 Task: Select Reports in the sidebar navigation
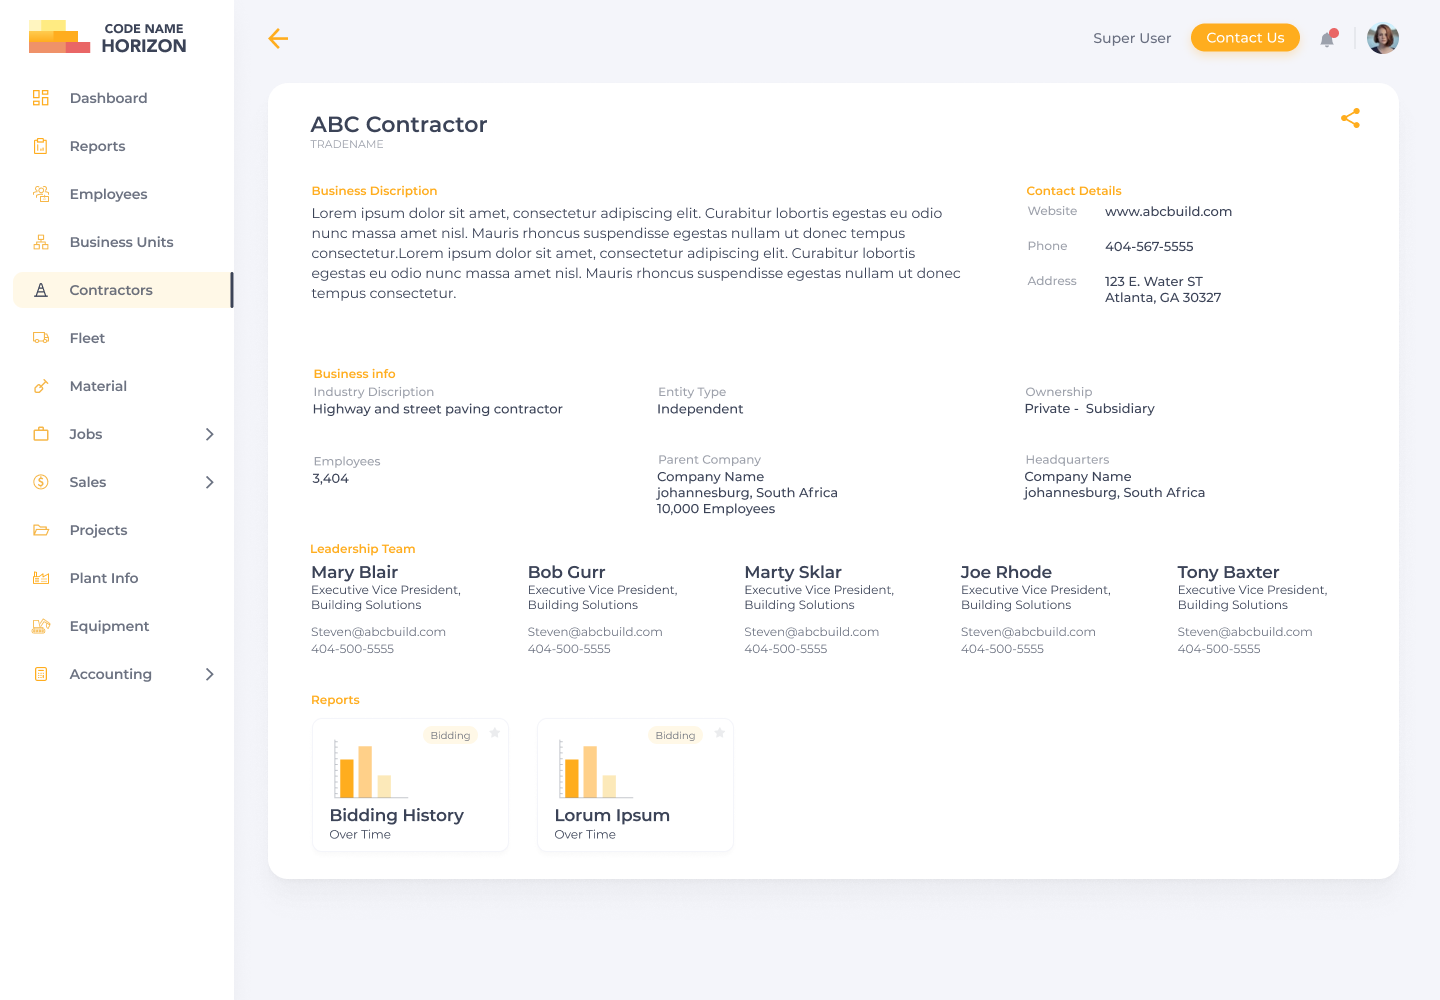[97, 146]
